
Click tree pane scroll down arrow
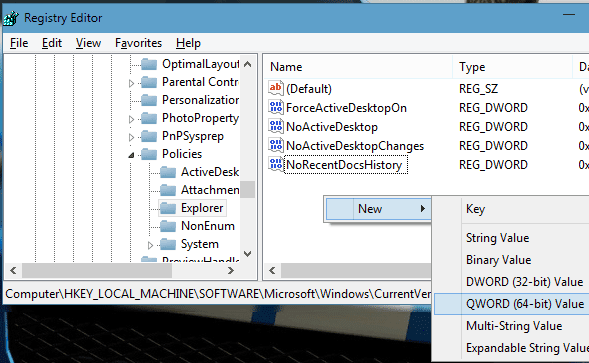248,254
